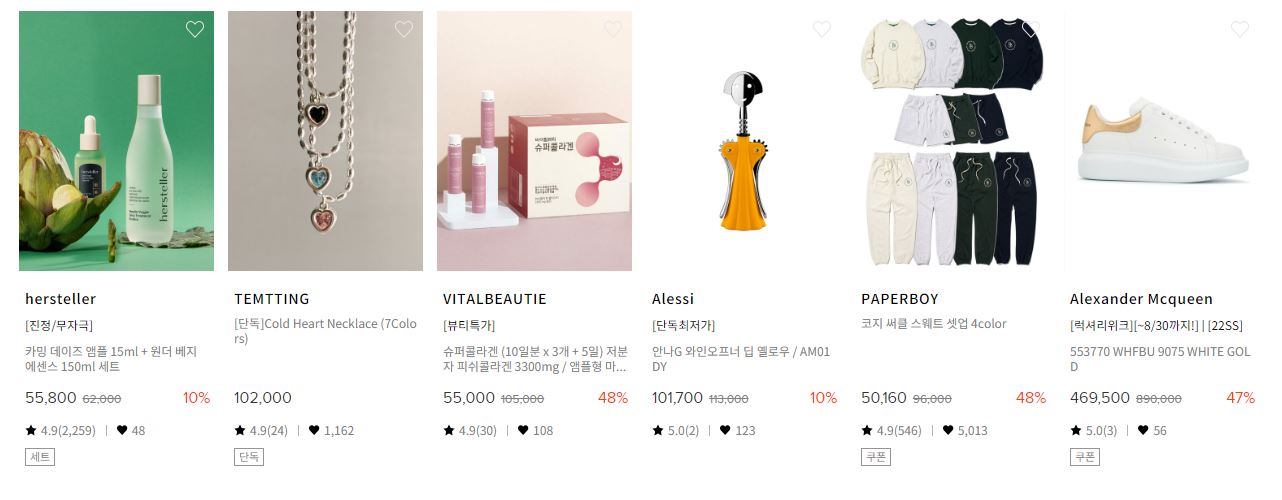Toggle wishlist heart on hersteller product image
The height and width of the screenshot is (500, 1282).
point(195,29)
